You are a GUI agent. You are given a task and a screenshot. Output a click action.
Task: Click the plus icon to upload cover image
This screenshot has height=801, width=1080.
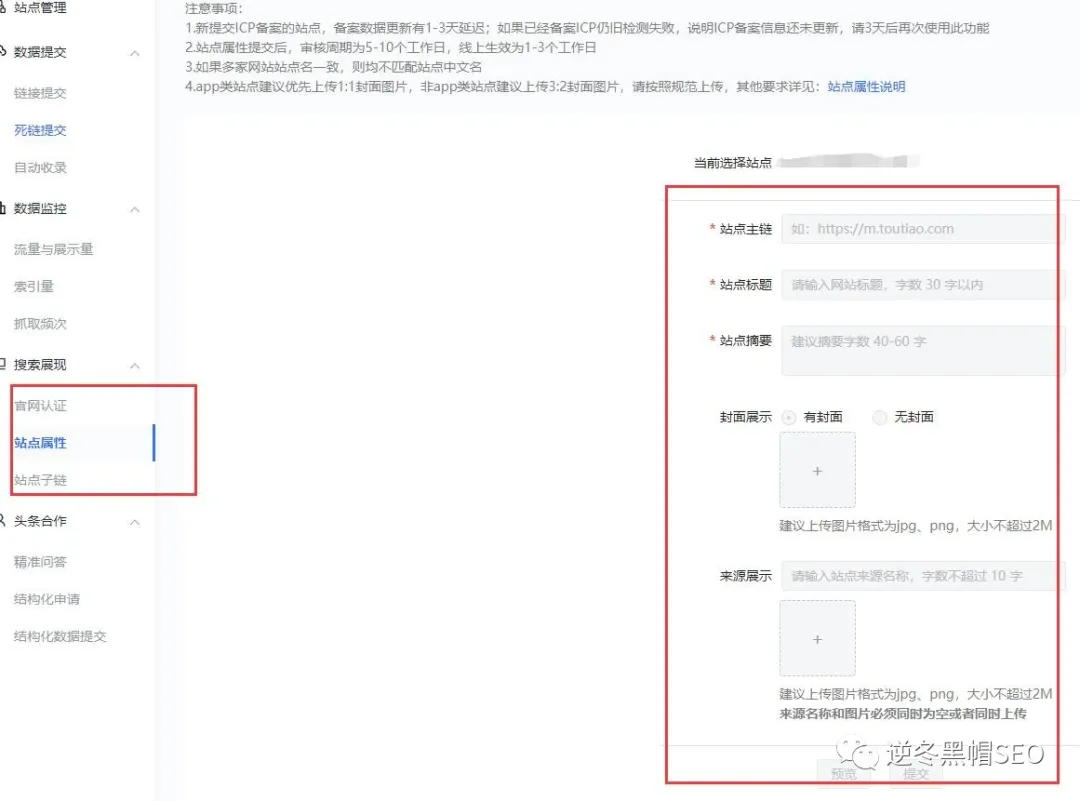tap(816, 470)
